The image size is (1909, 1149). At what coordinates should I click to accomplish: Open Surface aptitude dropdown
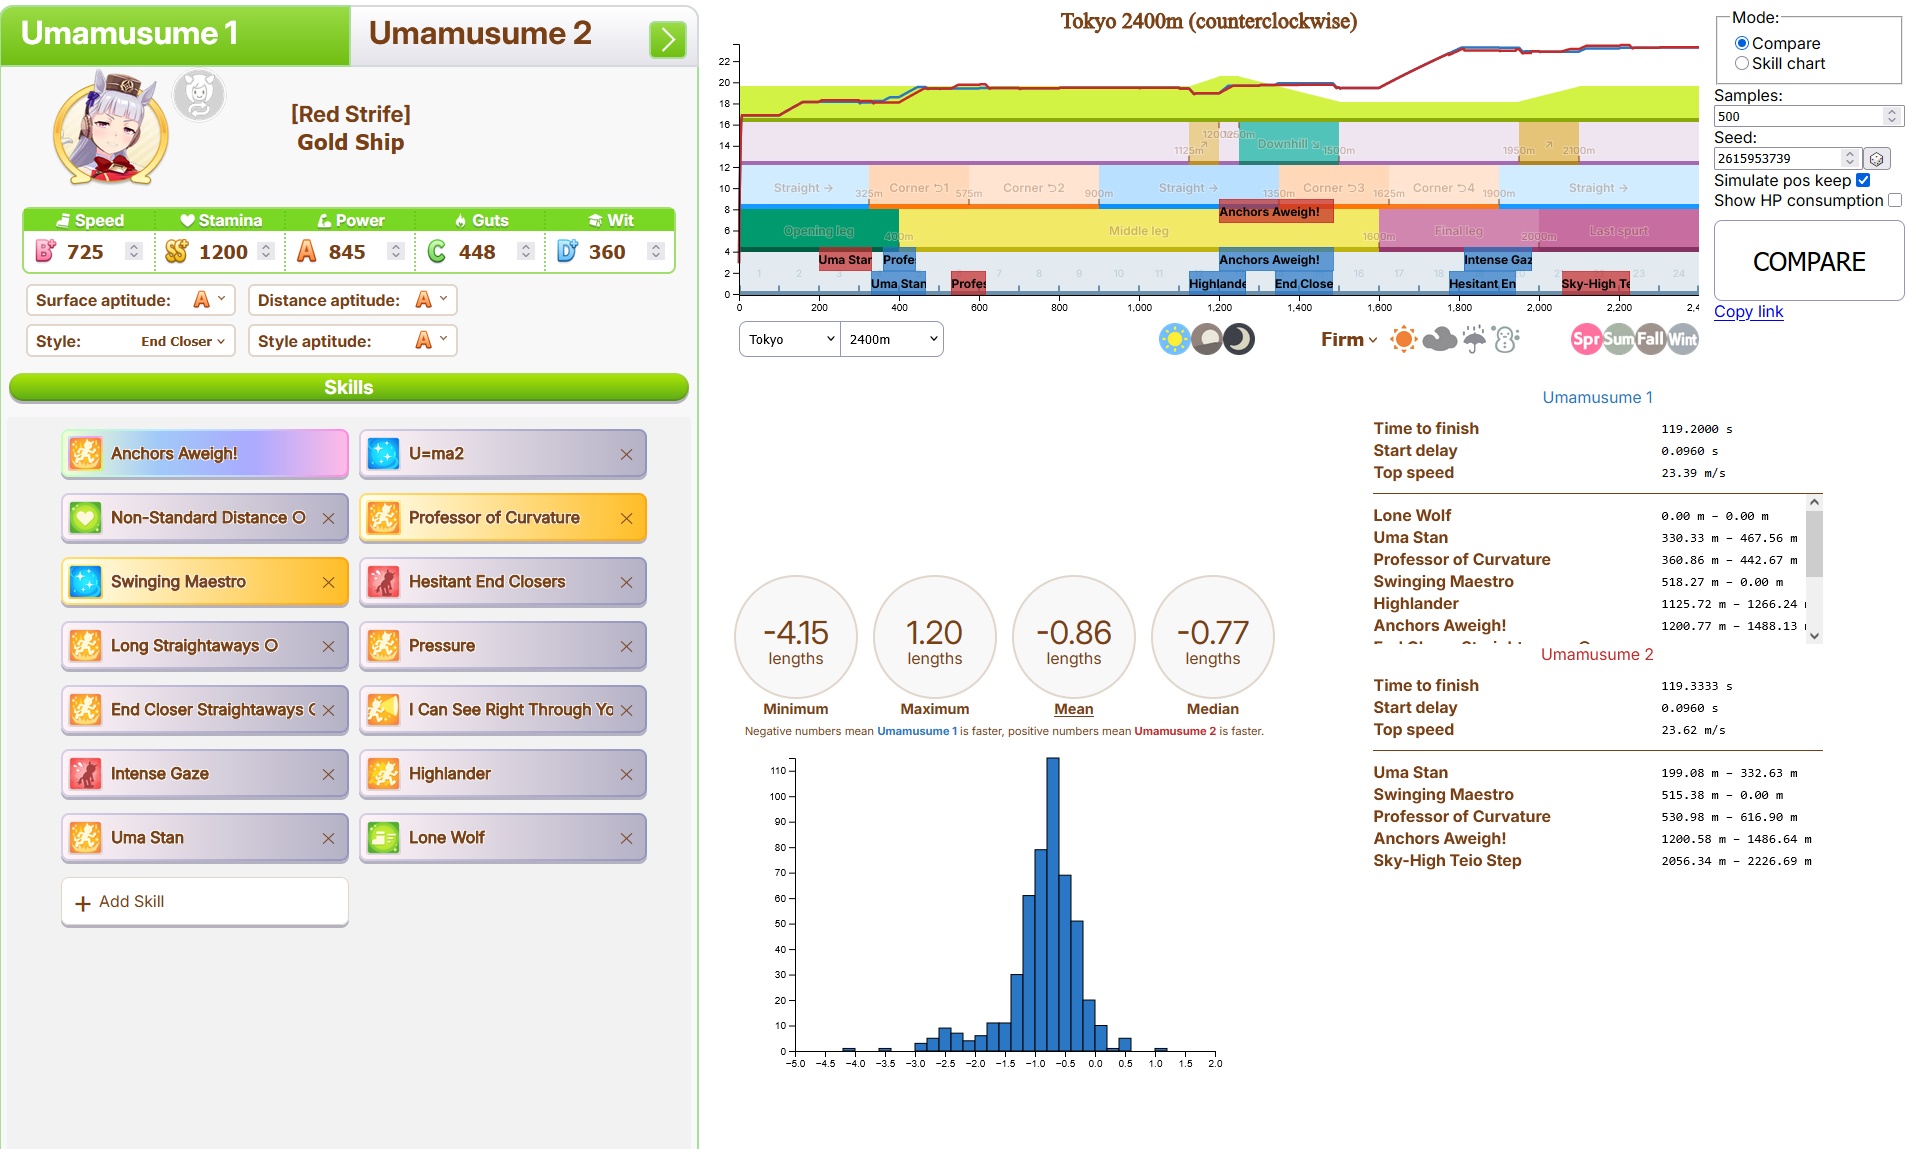tap(131, 300)
